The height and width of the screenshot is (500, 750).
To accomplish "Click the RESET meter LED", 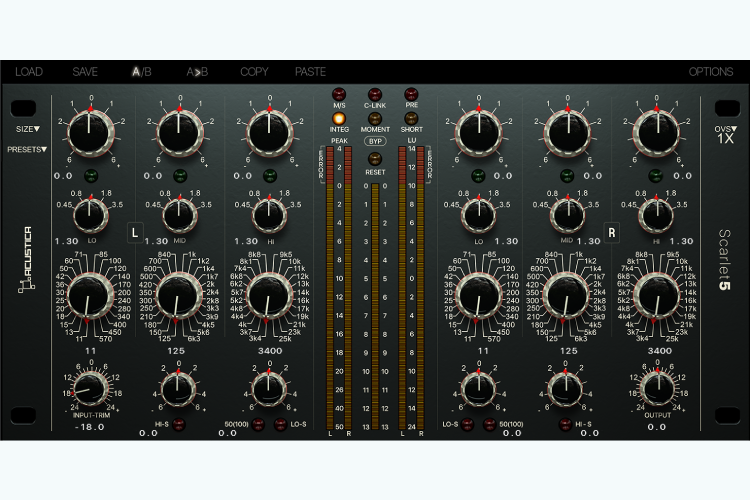I will pyautogui.click(x=375, y=158).
